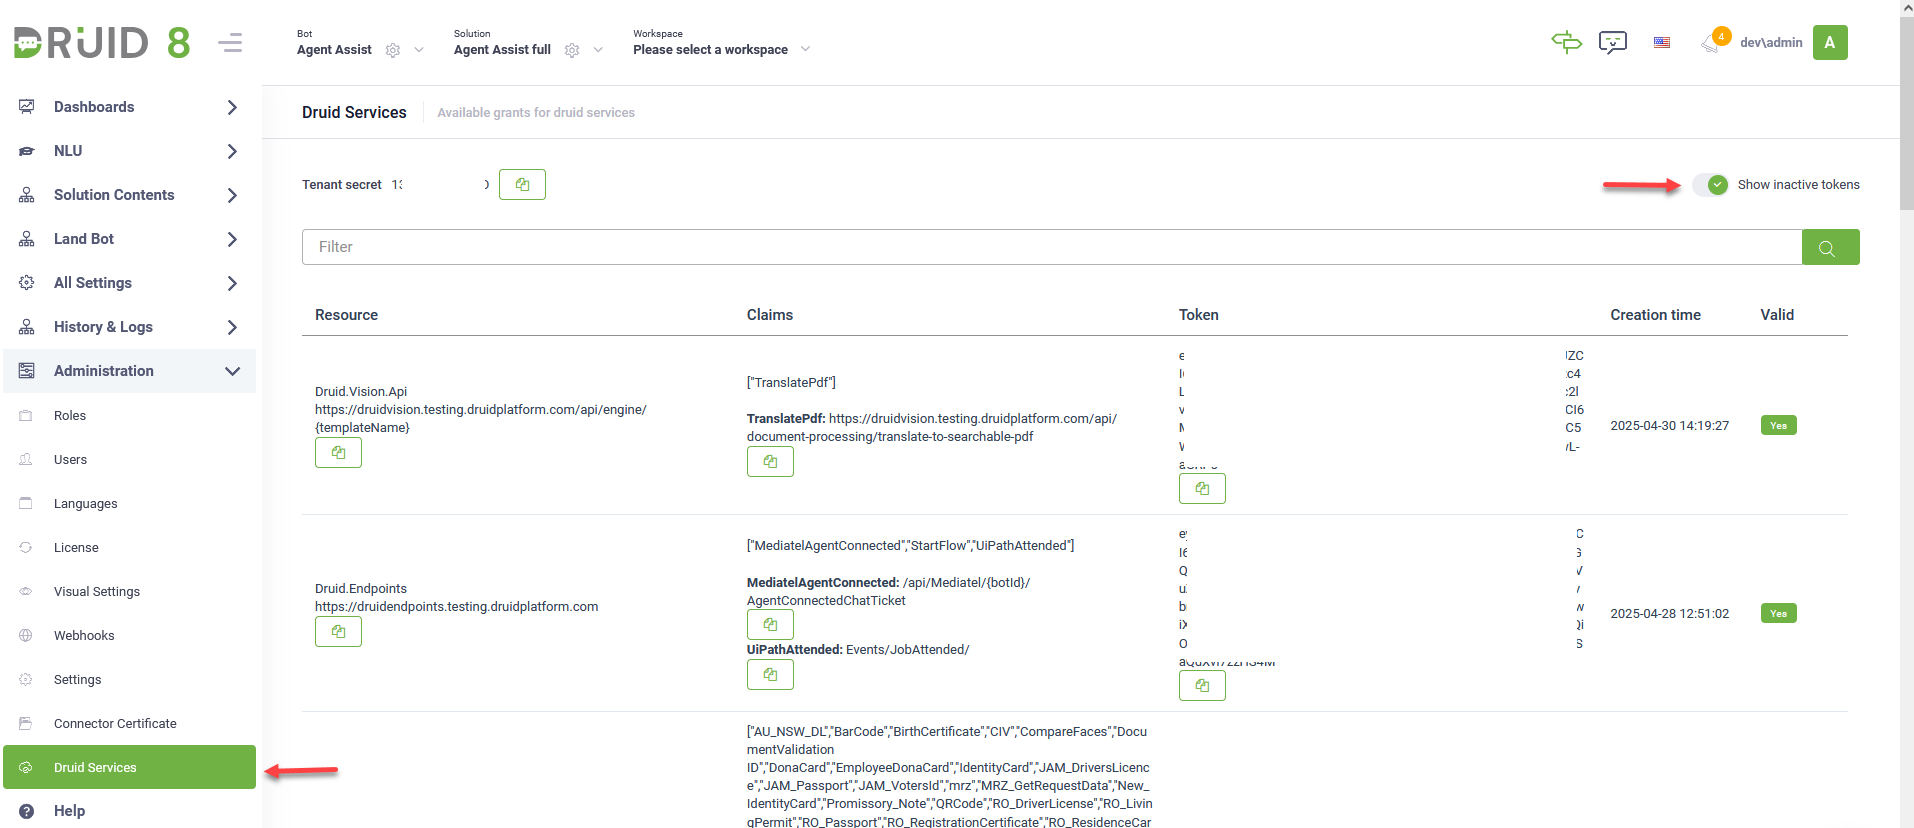Open the Bot selector dropdown arrow
The image size is (1914, 828).
point(419,50)
